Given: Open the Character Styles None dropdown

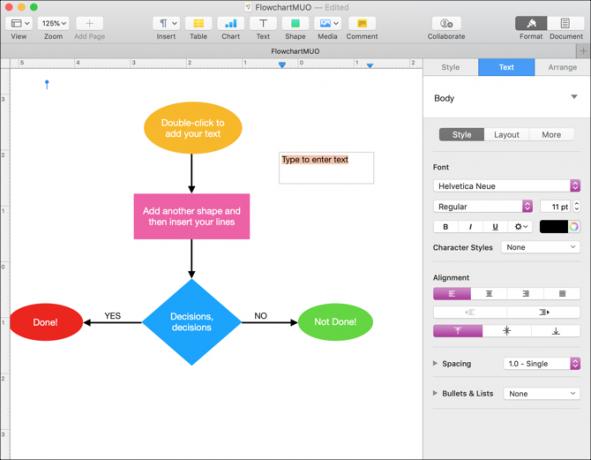Looking at the screenshot, I should click(540, 247).
